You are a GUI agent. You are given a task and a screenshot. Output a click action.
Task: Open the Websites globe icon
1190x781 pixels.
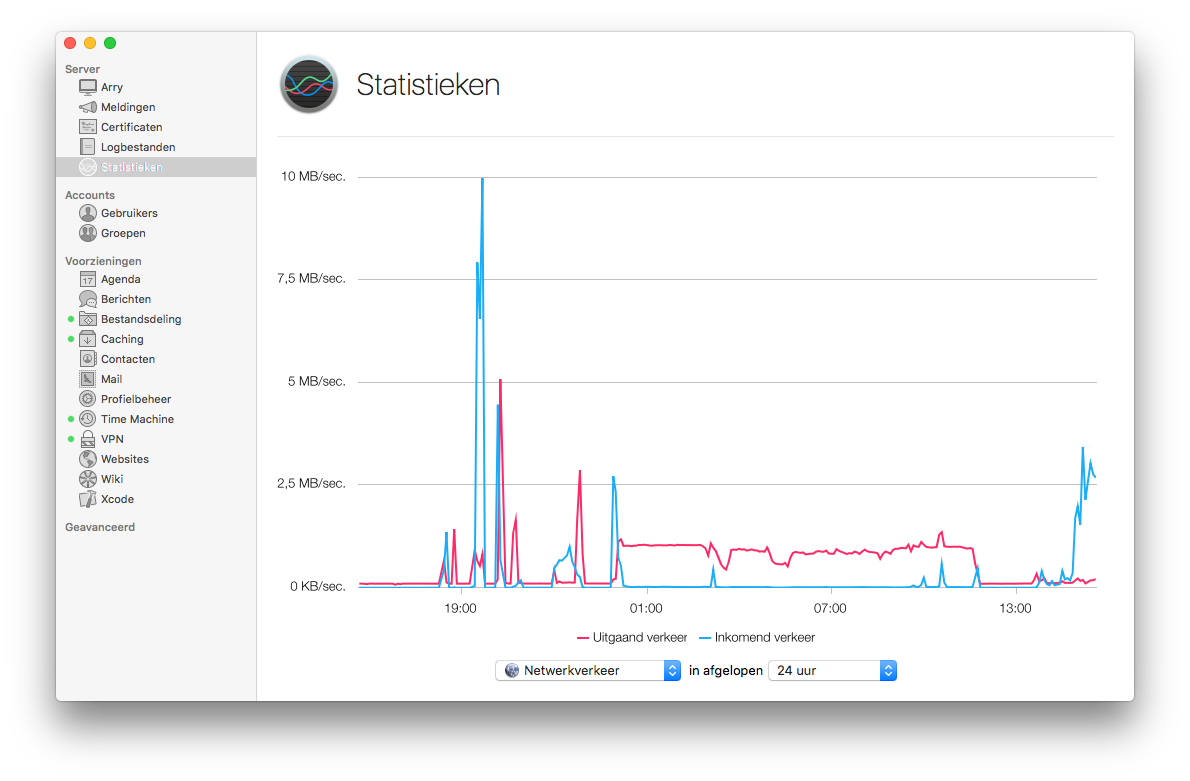coord(88,459)
